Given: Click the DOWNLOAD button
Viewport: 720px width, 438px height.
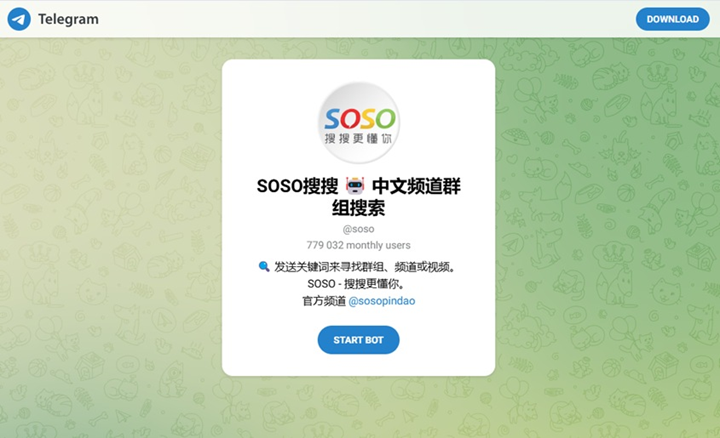Looking at the screenshot, I should pos(672,19).
